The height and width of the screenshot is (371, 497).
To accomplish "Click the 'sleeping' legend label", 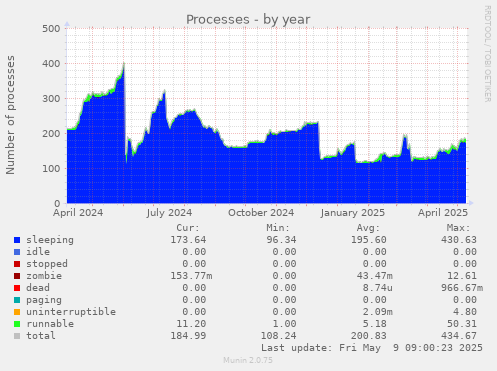I will tap(50, 240).
